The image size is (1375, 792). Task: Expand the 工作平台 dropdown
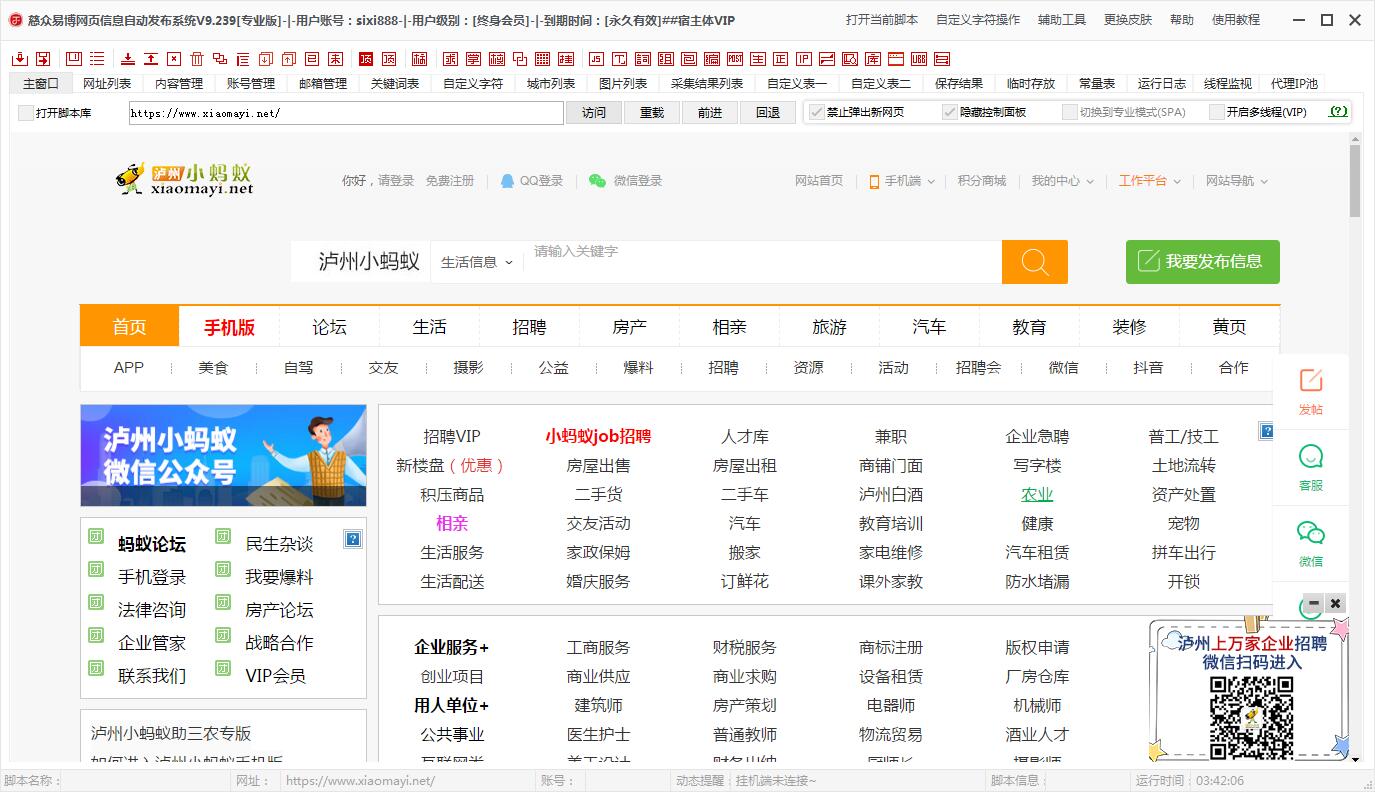[1150, 181]
